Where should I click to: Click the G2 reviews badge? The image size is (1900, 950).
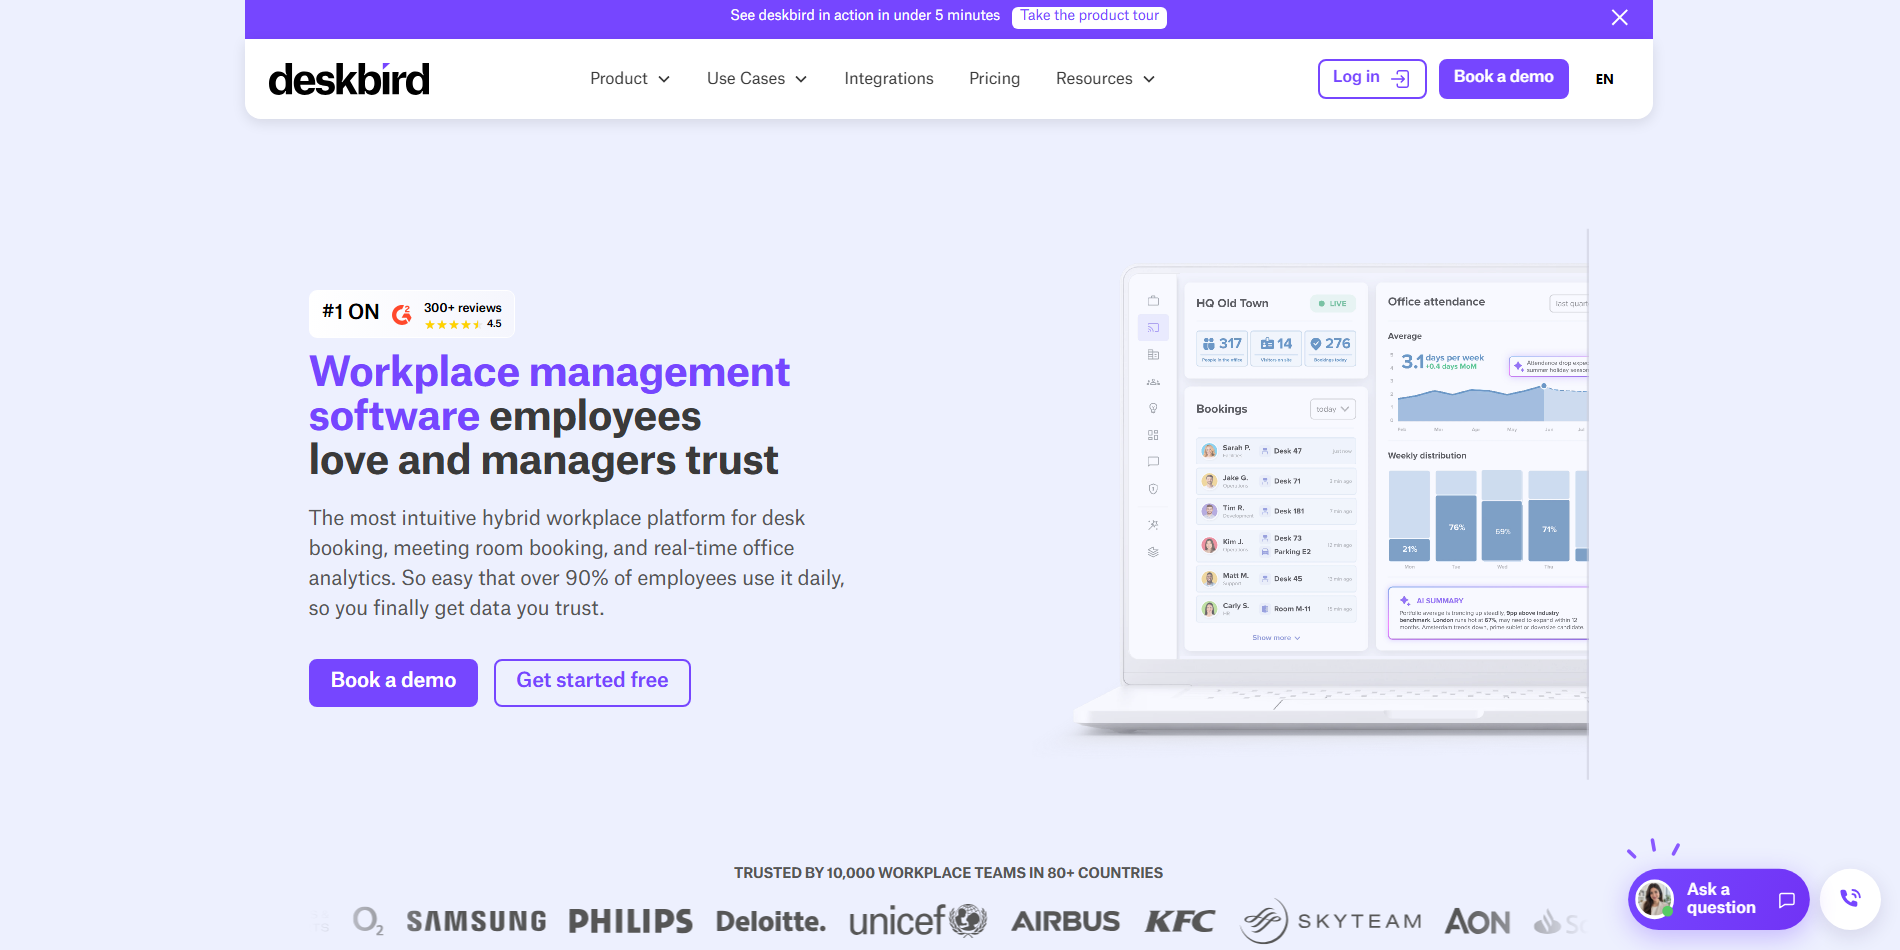412,314
